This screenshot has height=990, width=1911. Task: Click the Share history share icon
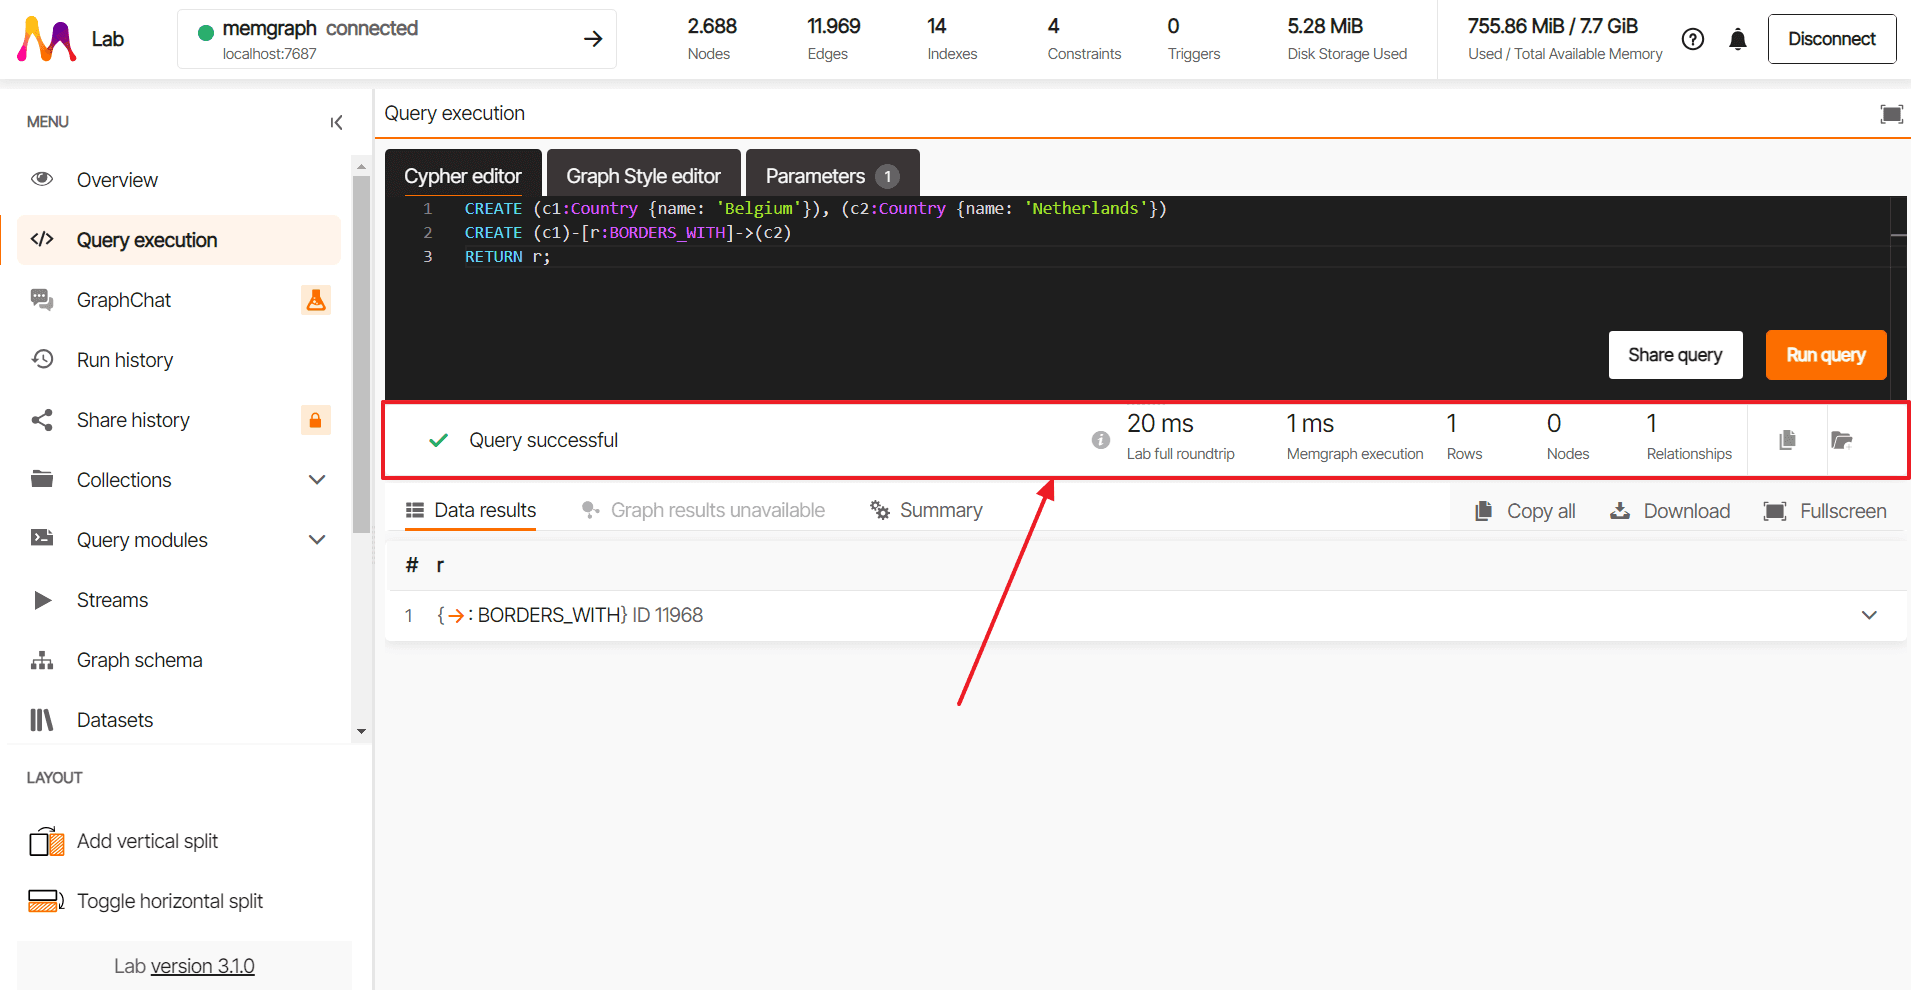42,420
